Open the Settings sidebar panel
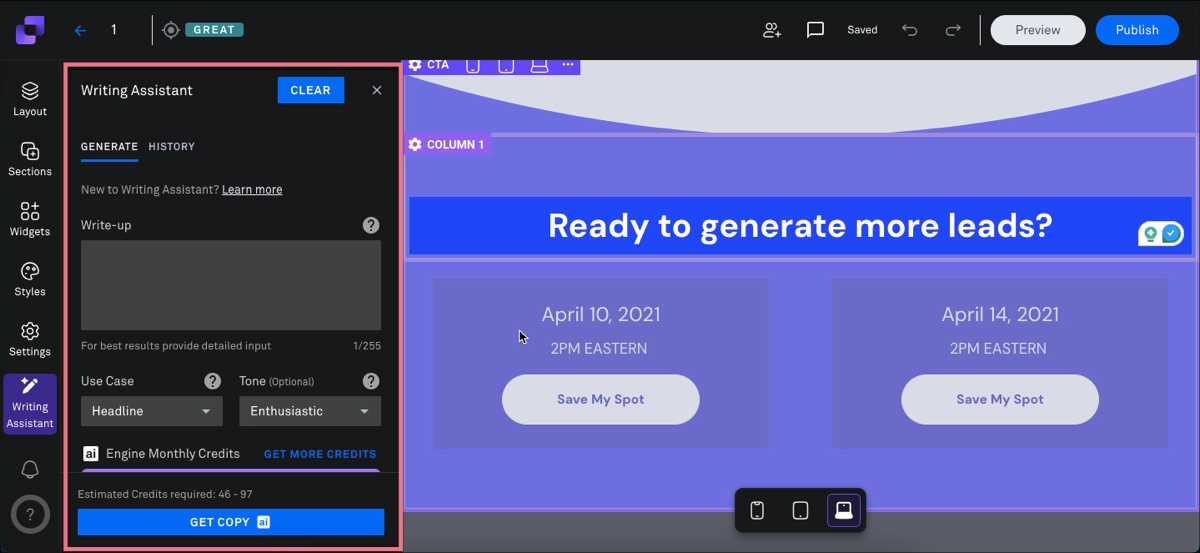This screenshot has height=553, width=1200. pyautogui.click(x=30, y=339)
